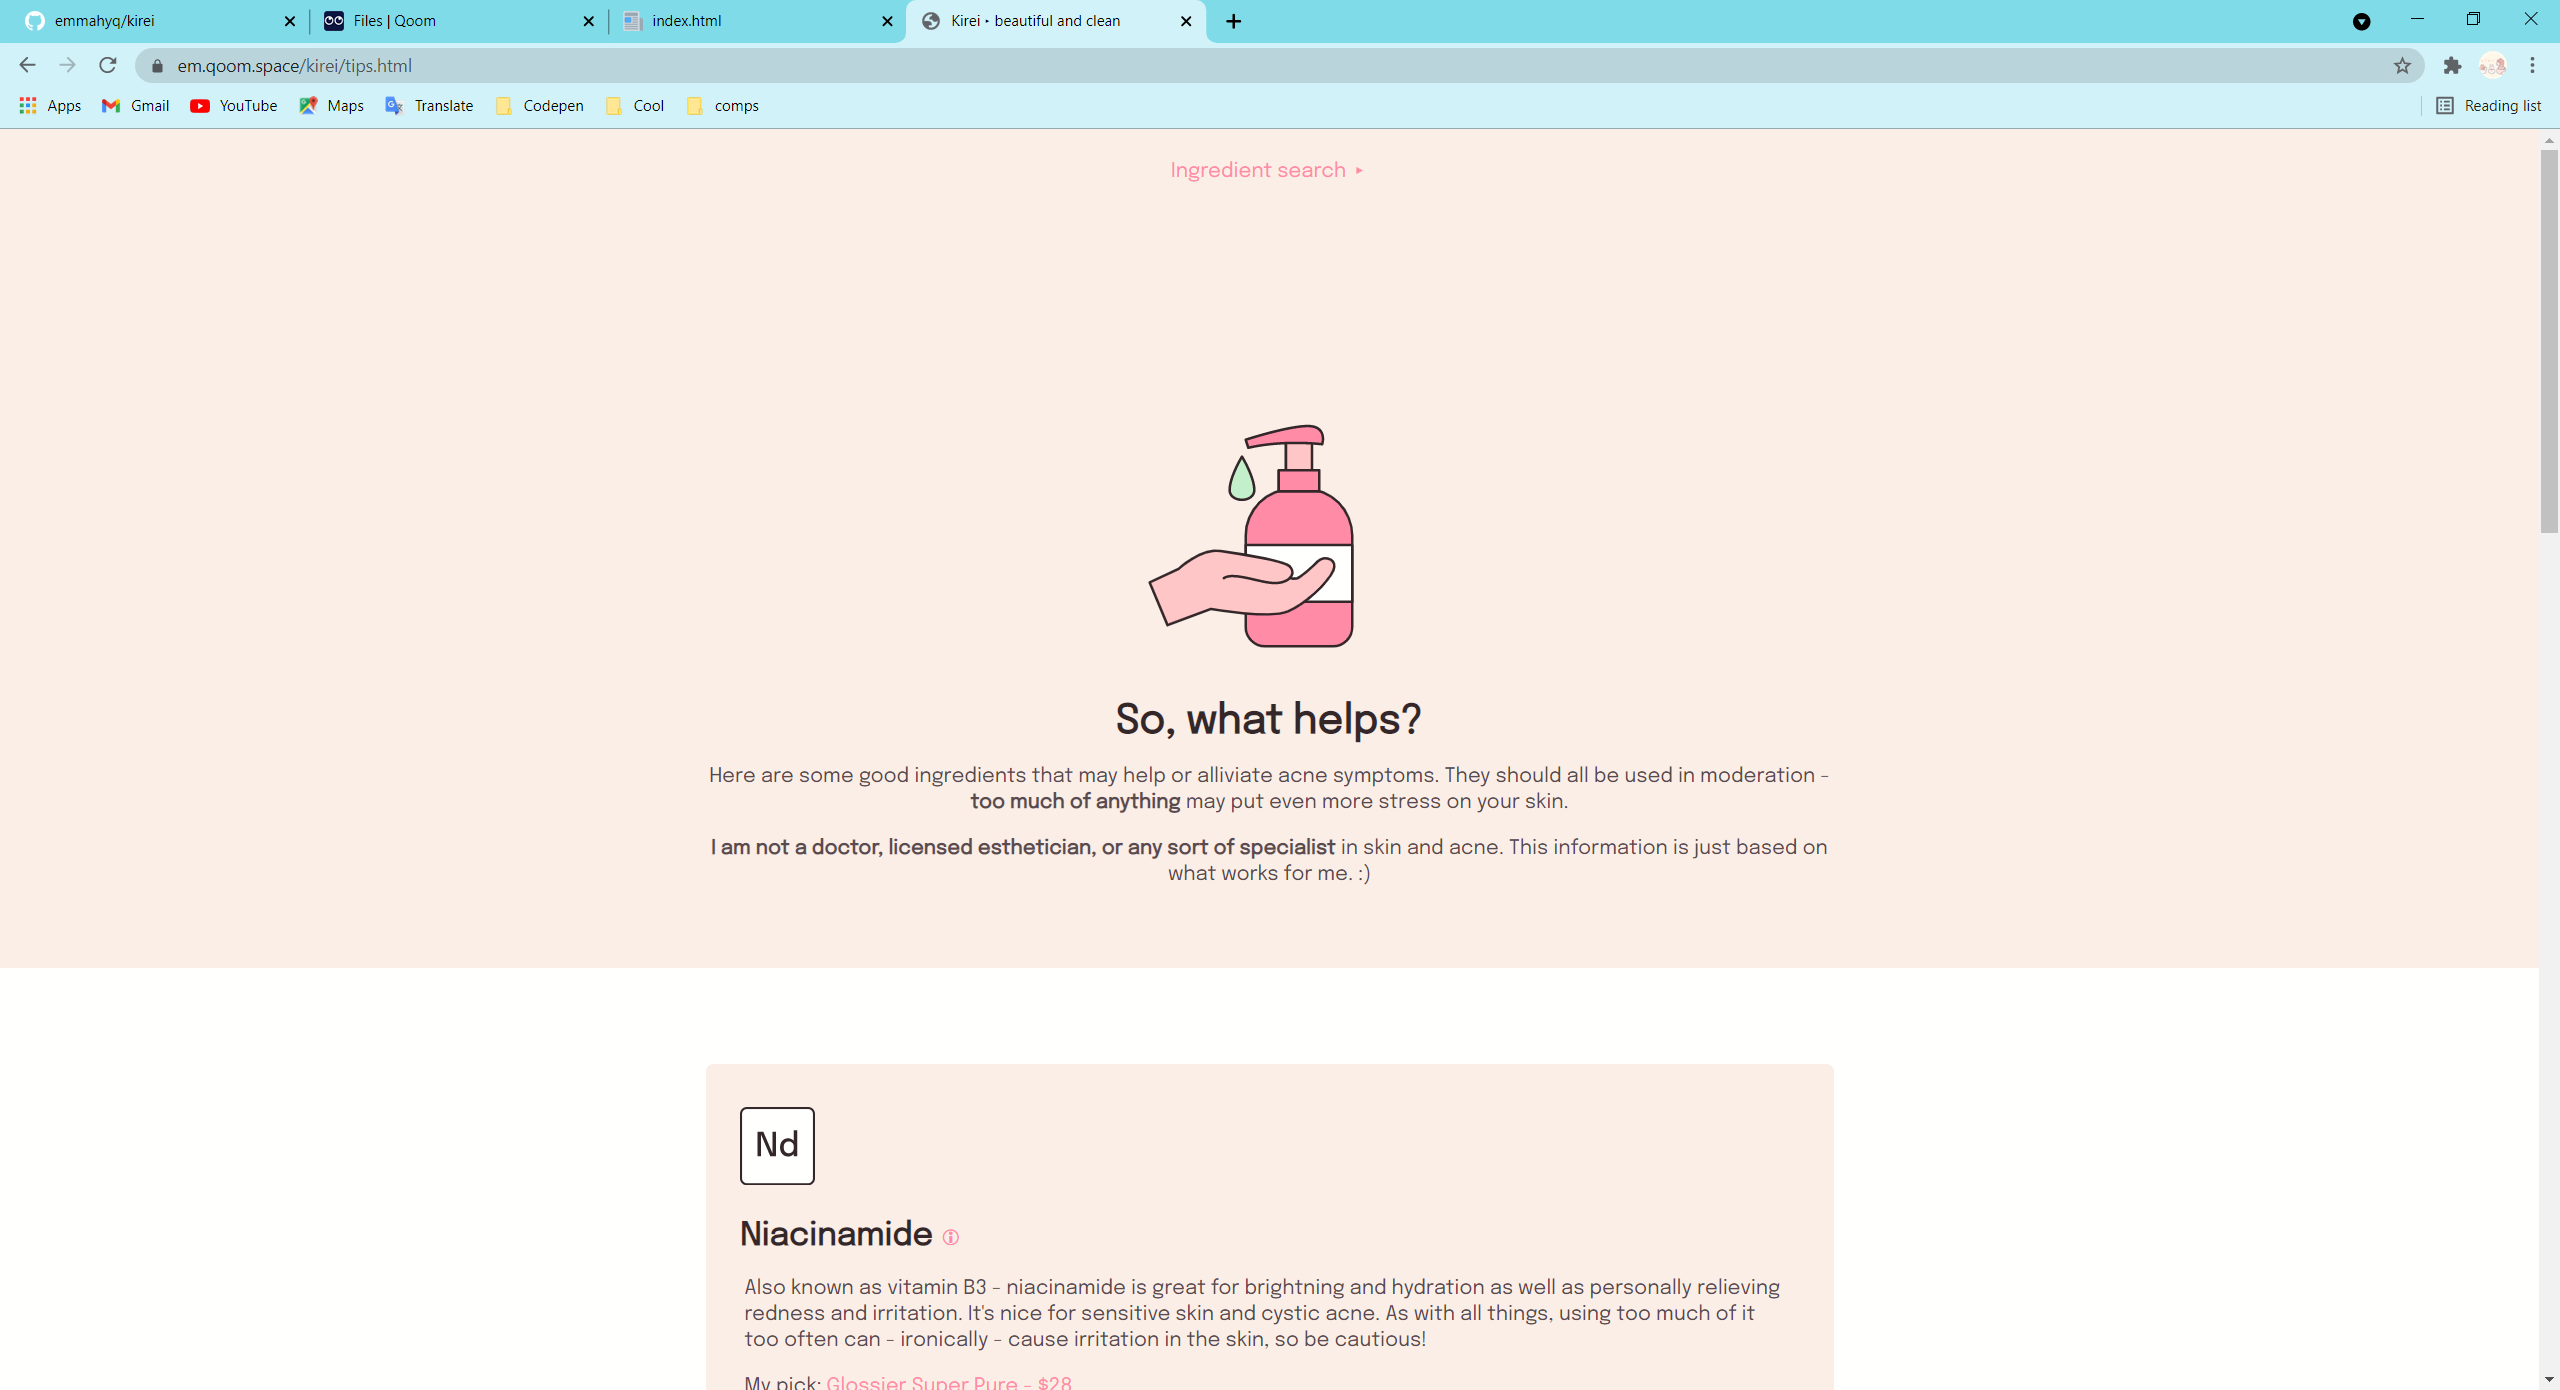Click the info icon beside Niacinamide
This screenshot has width=2560, height=1390.
click(x=950, y=1237)
